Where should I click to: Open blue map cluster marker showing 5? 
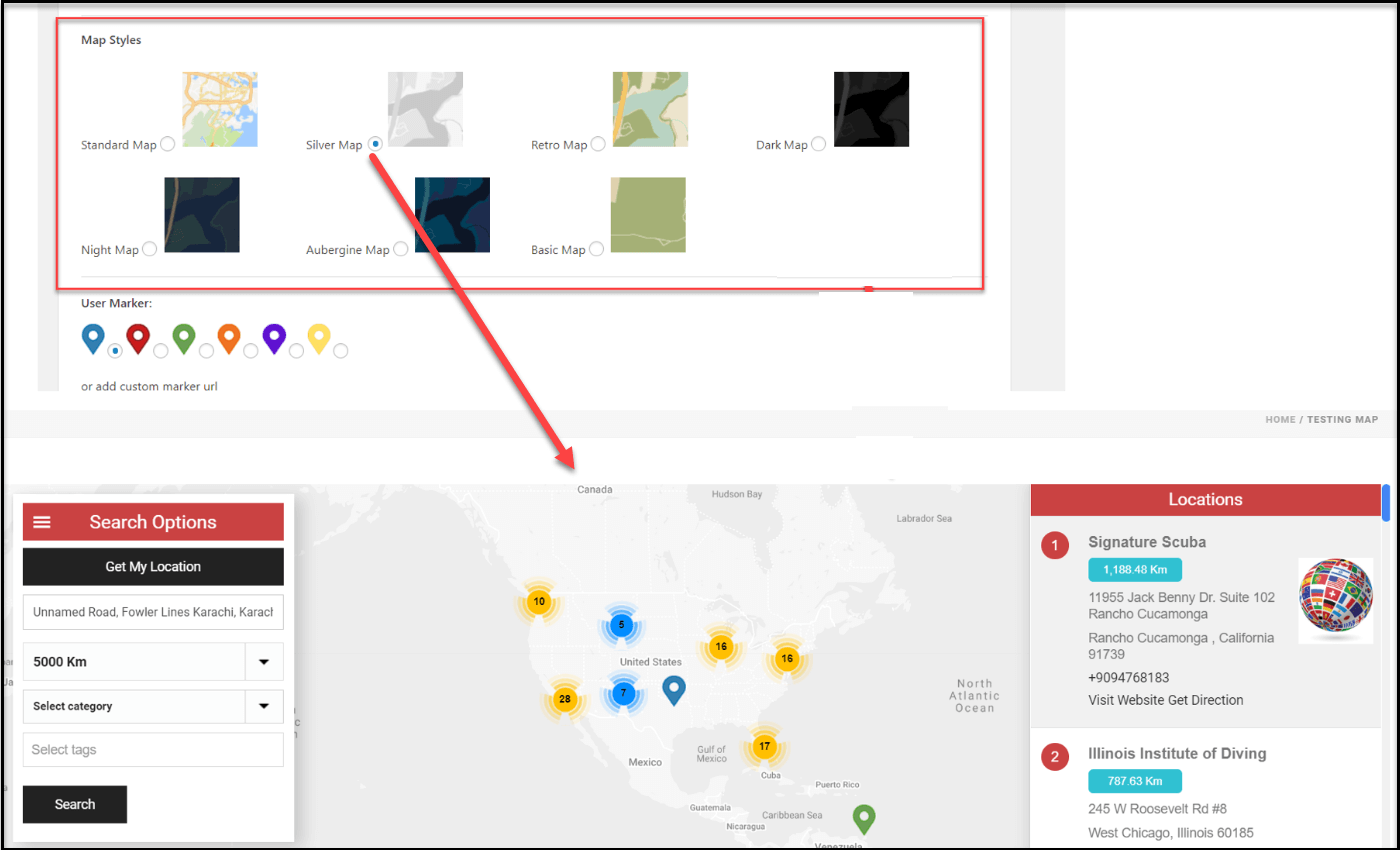[621, 625]
